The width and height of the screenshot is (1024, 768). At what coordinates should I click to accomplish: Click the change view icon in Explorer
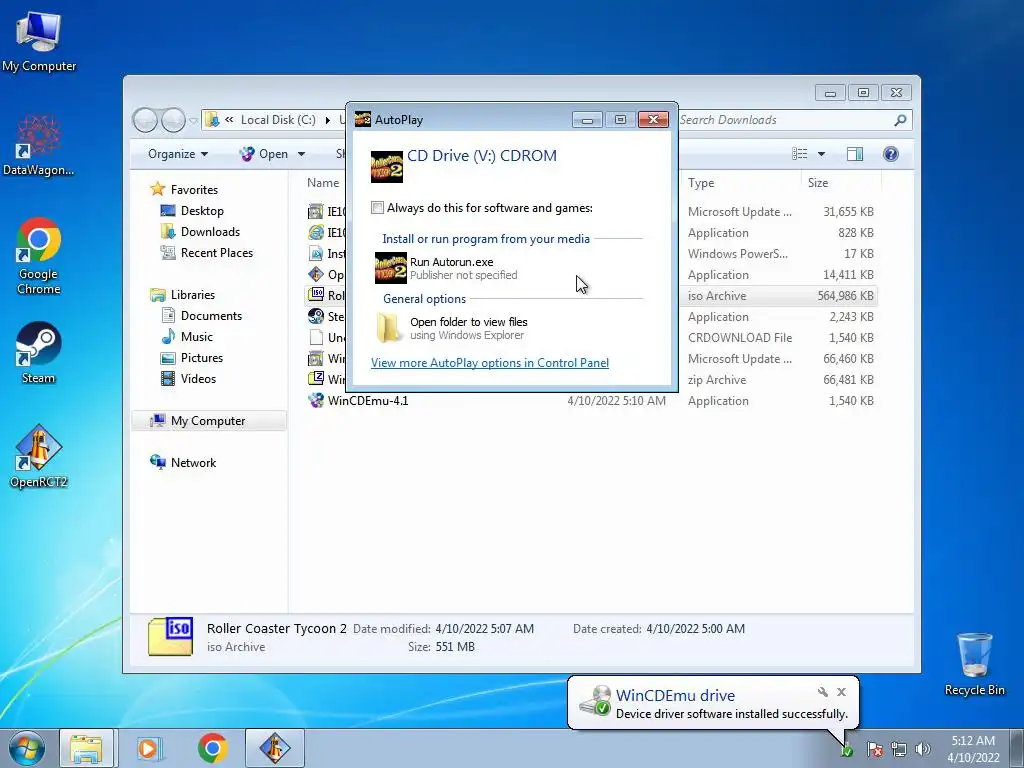tap(799, 153)
